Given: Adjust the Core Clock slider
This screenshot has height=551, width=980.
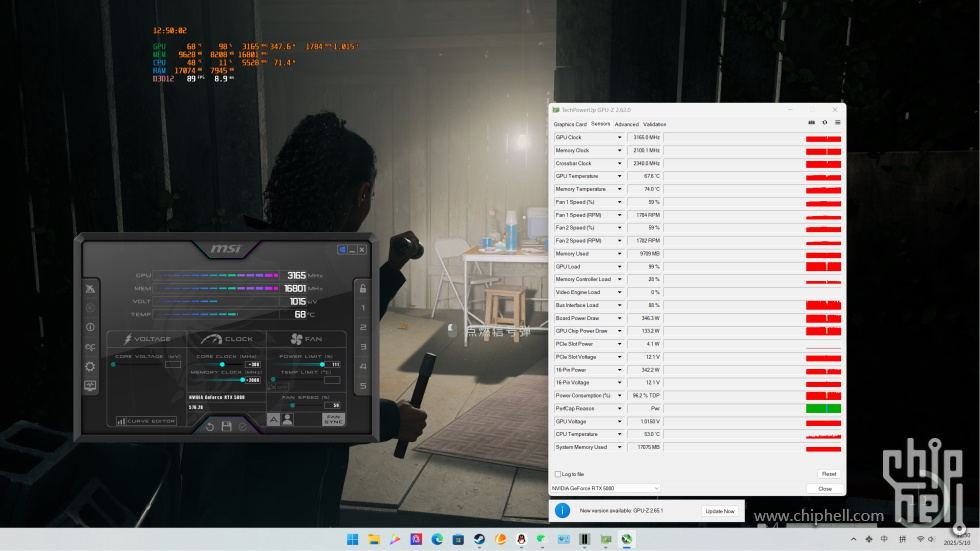Looking at the screenshot, I should (x=221, y=364).
